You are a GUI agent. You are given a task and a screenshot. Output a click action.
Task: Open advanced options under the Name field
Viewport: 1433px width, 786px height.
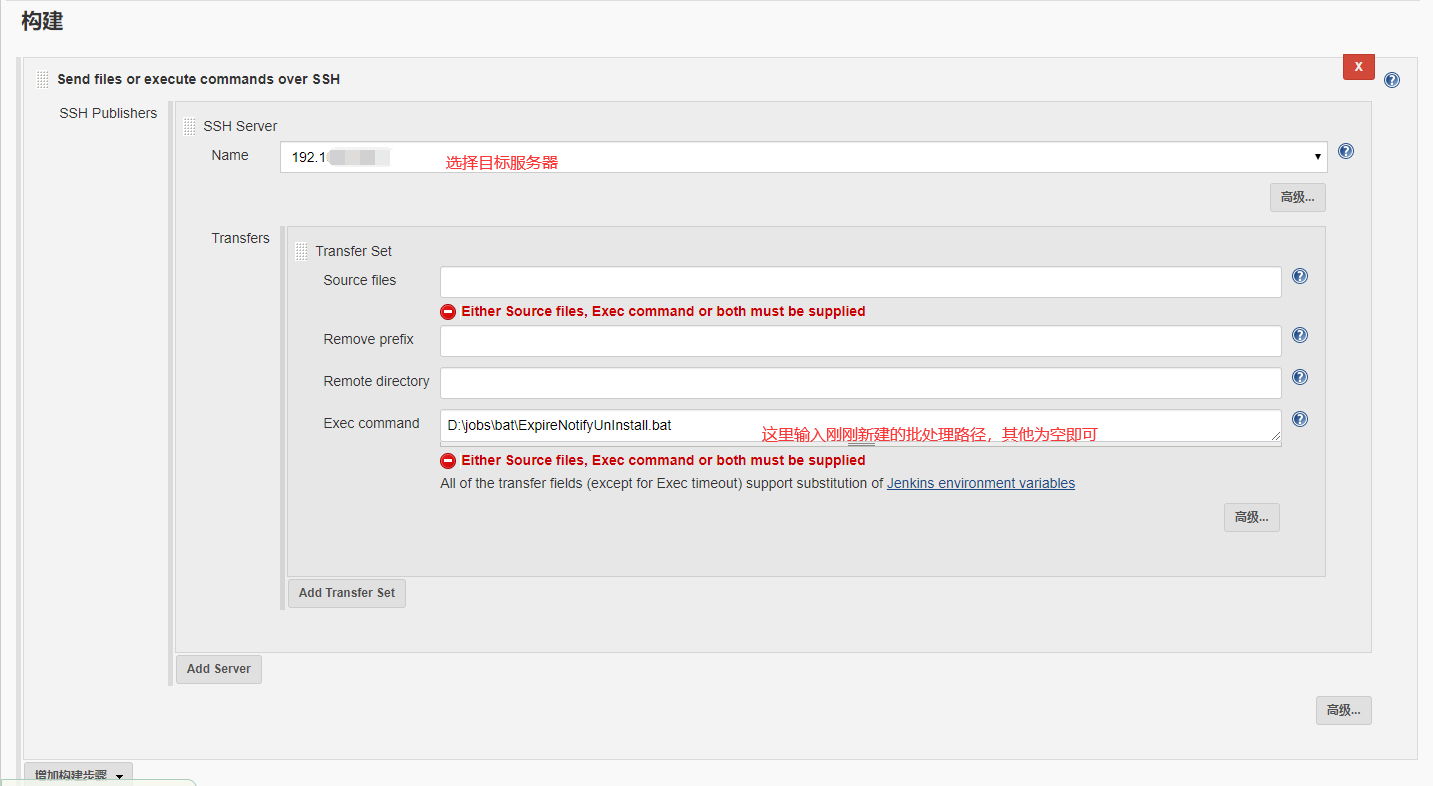point(1297,197)
